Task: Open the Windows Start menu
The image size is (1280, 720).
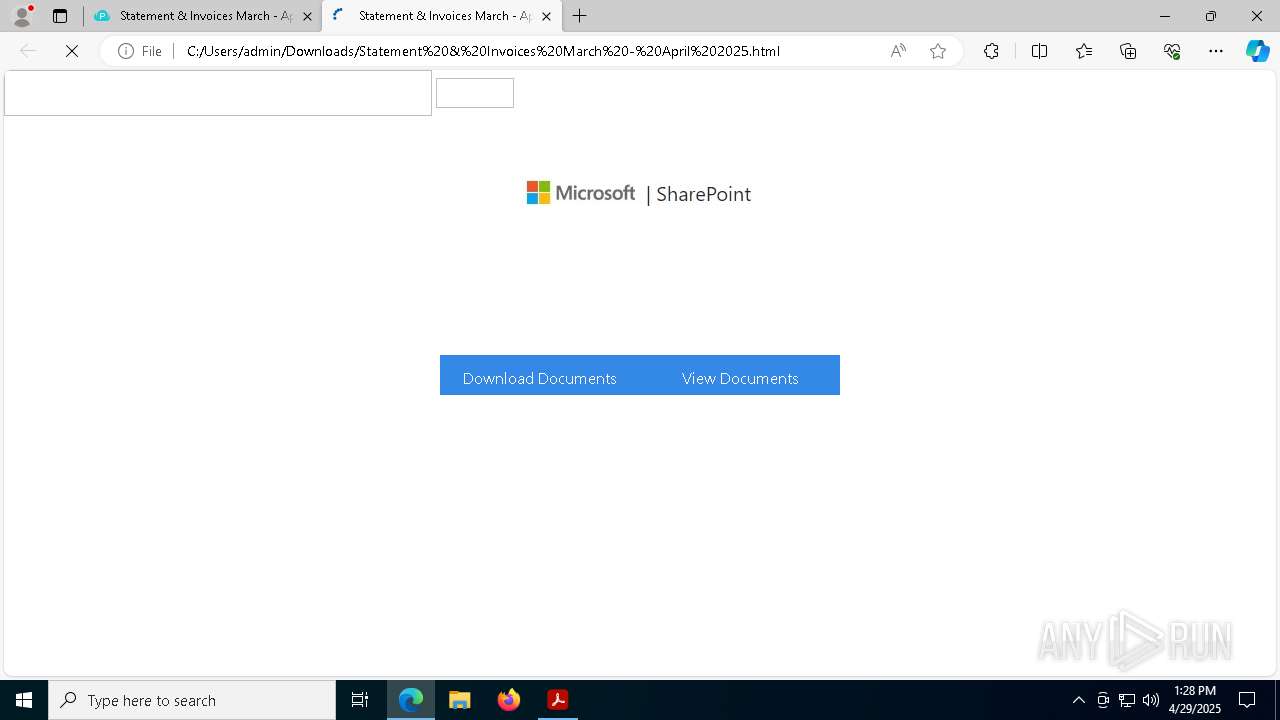Action: pyautogui.click(x=24, y=700)
